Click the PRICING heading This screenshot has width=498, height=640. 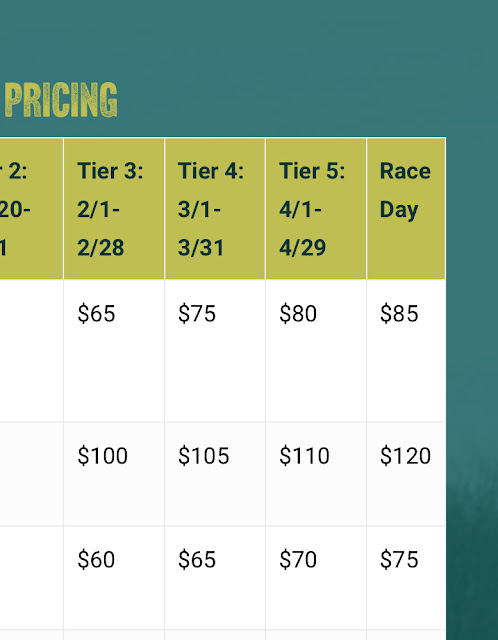pyautogui.click(x=61, y=100)
